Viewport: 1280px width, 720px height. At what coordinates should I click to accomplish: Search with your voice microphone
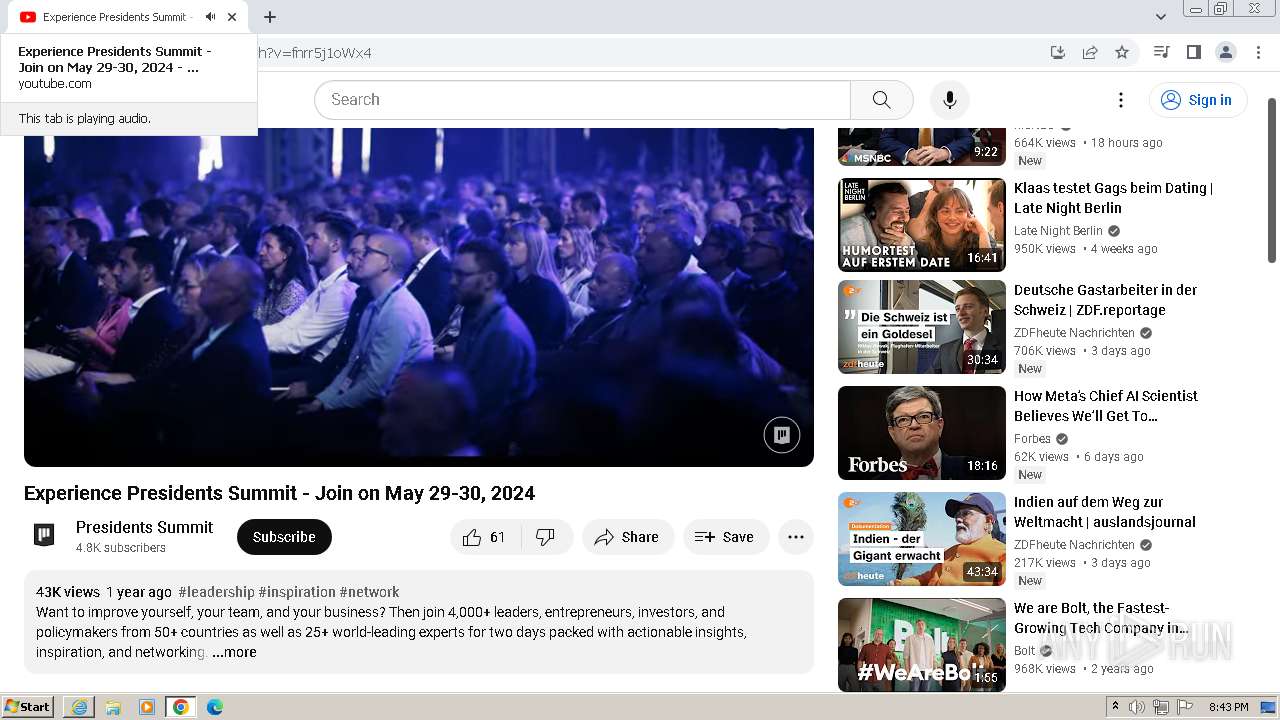(x=950, y=100)
